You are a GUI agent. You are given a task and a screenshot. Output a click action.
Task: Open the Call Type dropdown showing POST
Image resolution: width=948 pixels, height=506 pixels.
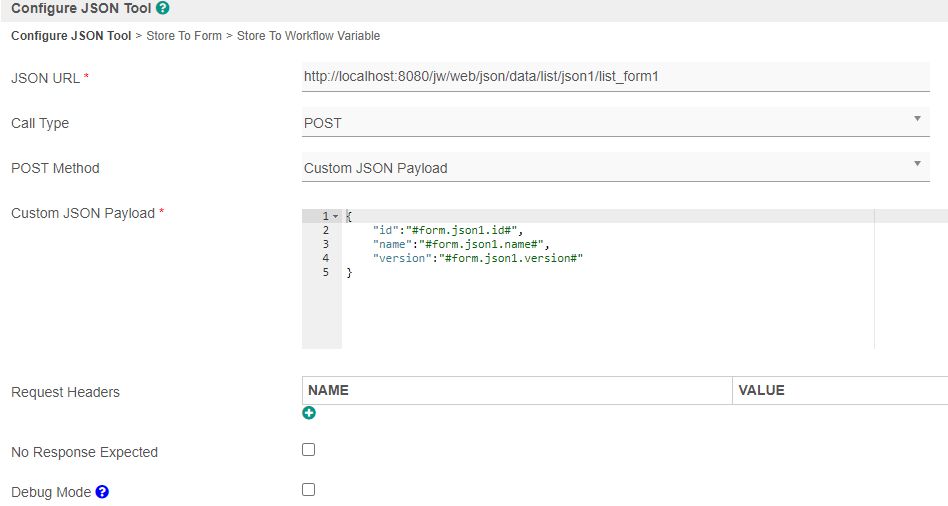[615, 123]
